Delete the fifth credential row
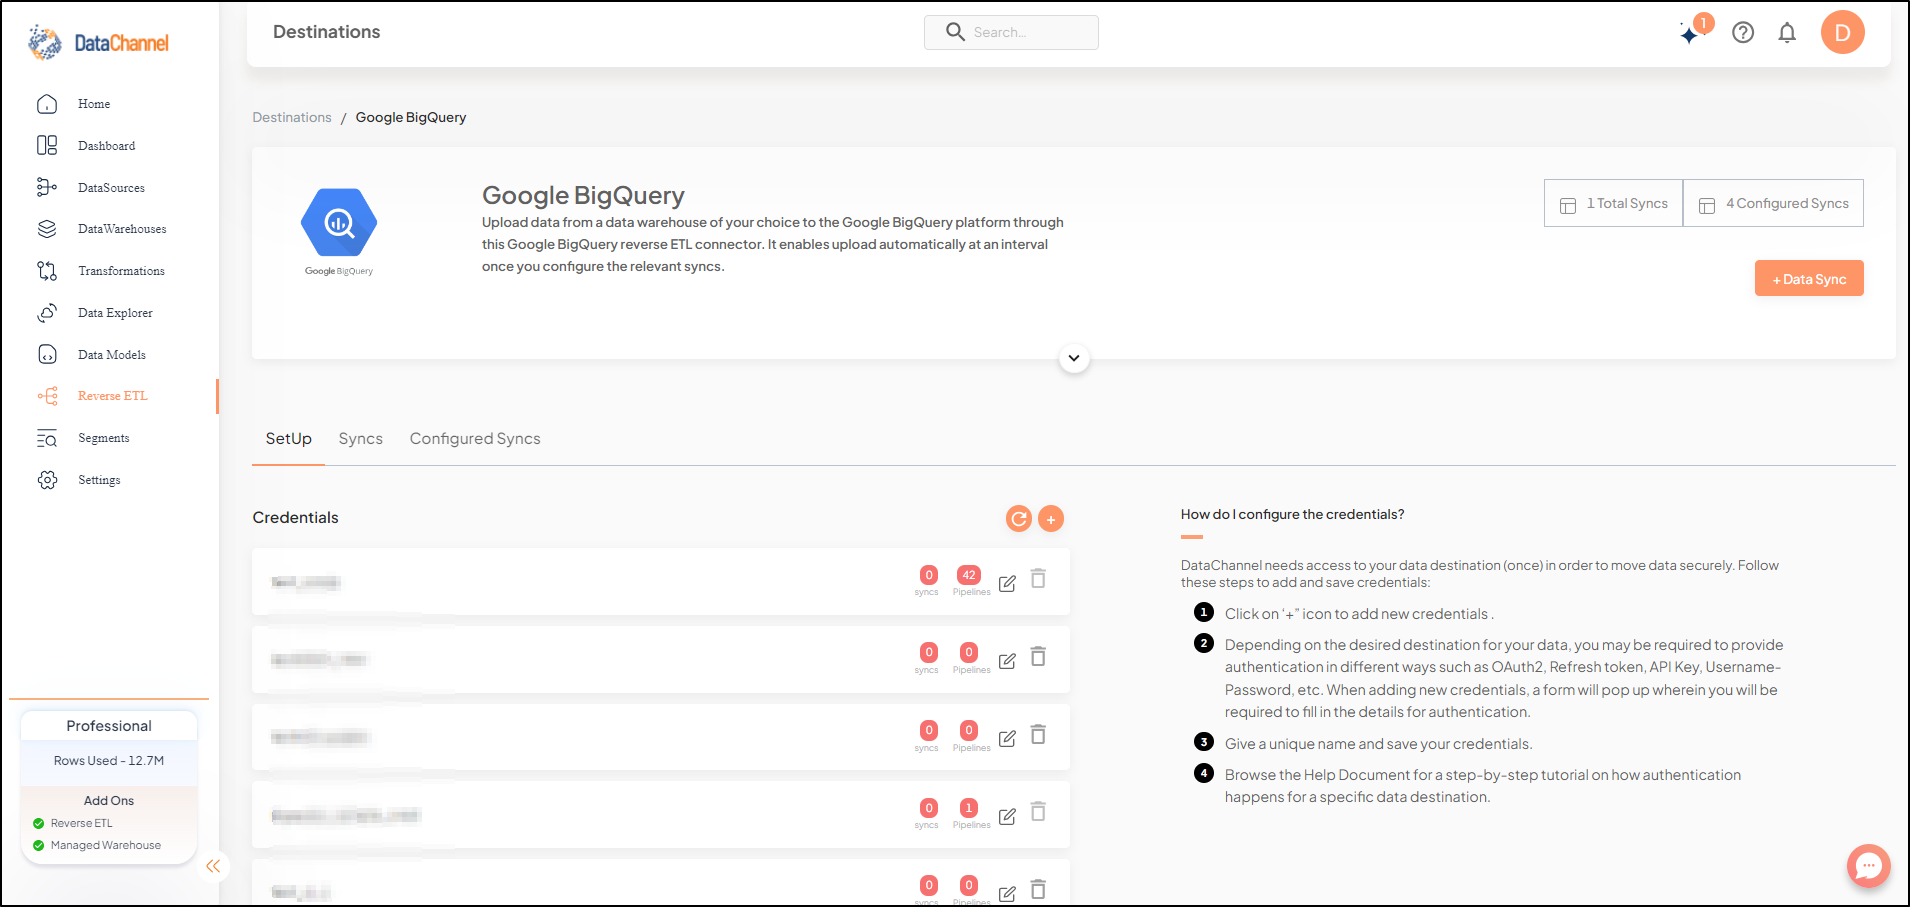This screenshot has width=1910, height=907. pos(1038,889)
